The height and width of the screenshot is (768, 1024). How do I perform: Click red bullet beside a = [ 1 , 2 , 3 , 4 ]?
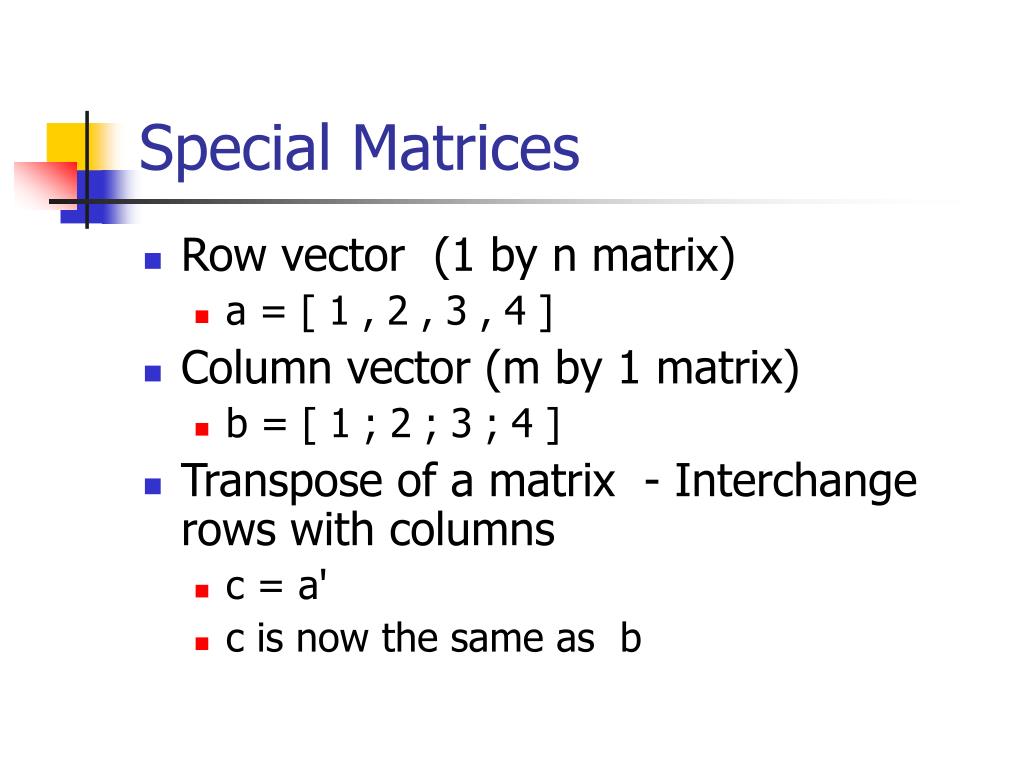tap(202, 317)
